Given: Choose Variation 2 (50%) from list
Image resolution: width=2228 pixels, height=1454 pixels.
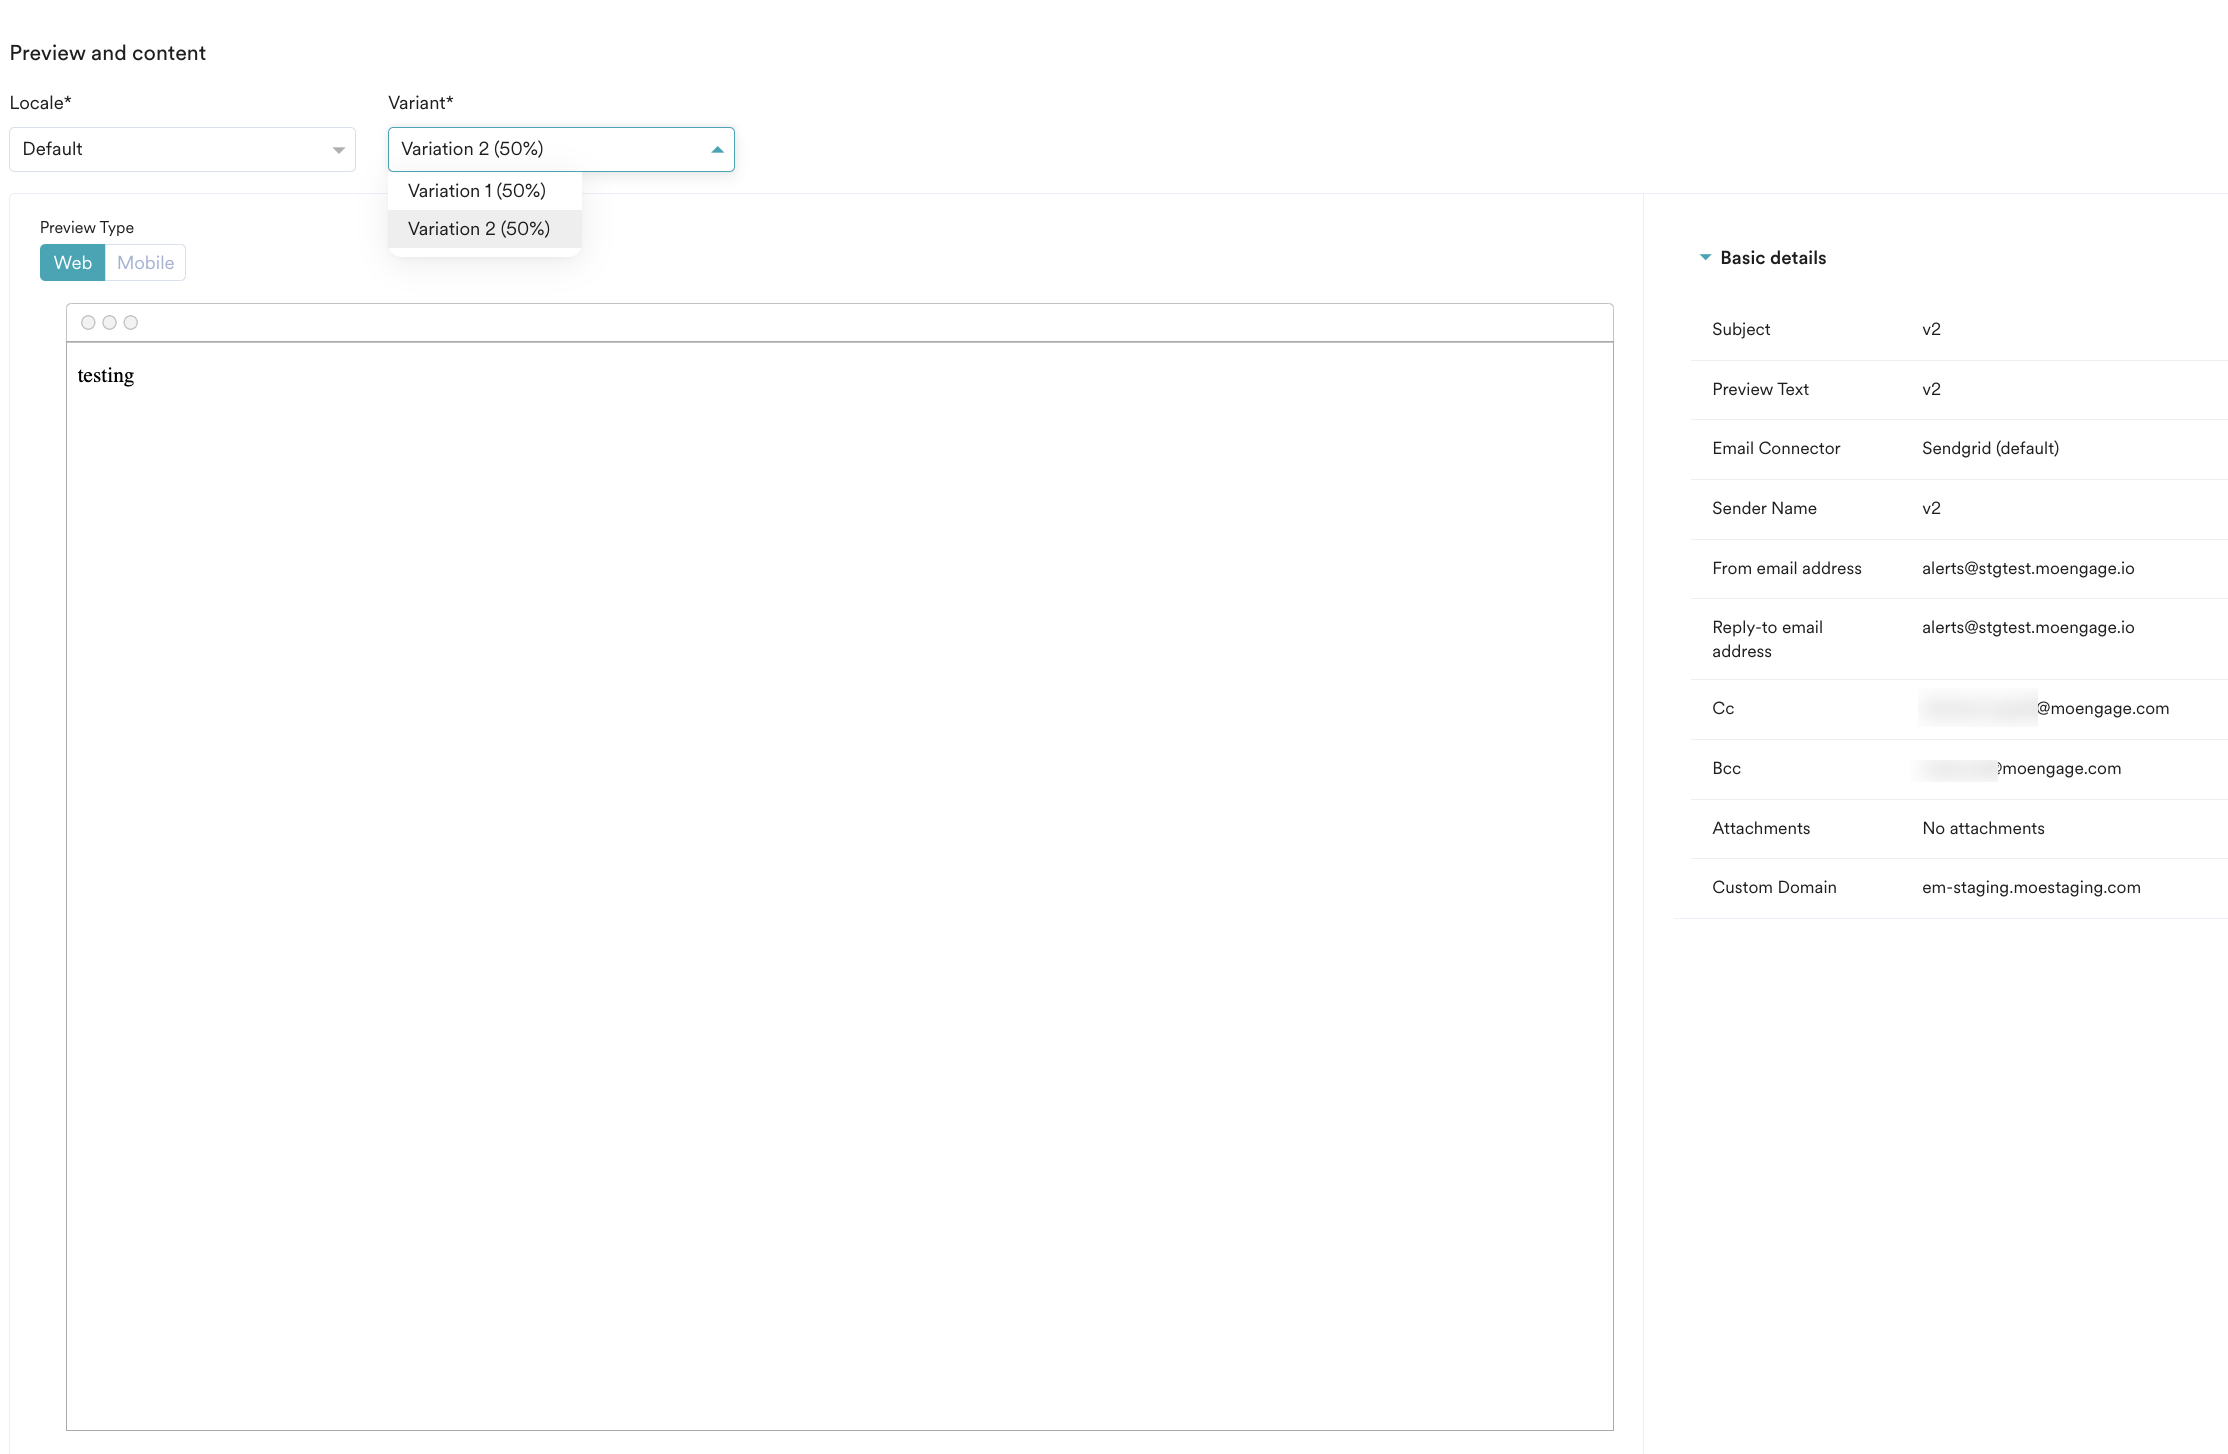Looking at the screenshot, I should click(x=479, y=229).
